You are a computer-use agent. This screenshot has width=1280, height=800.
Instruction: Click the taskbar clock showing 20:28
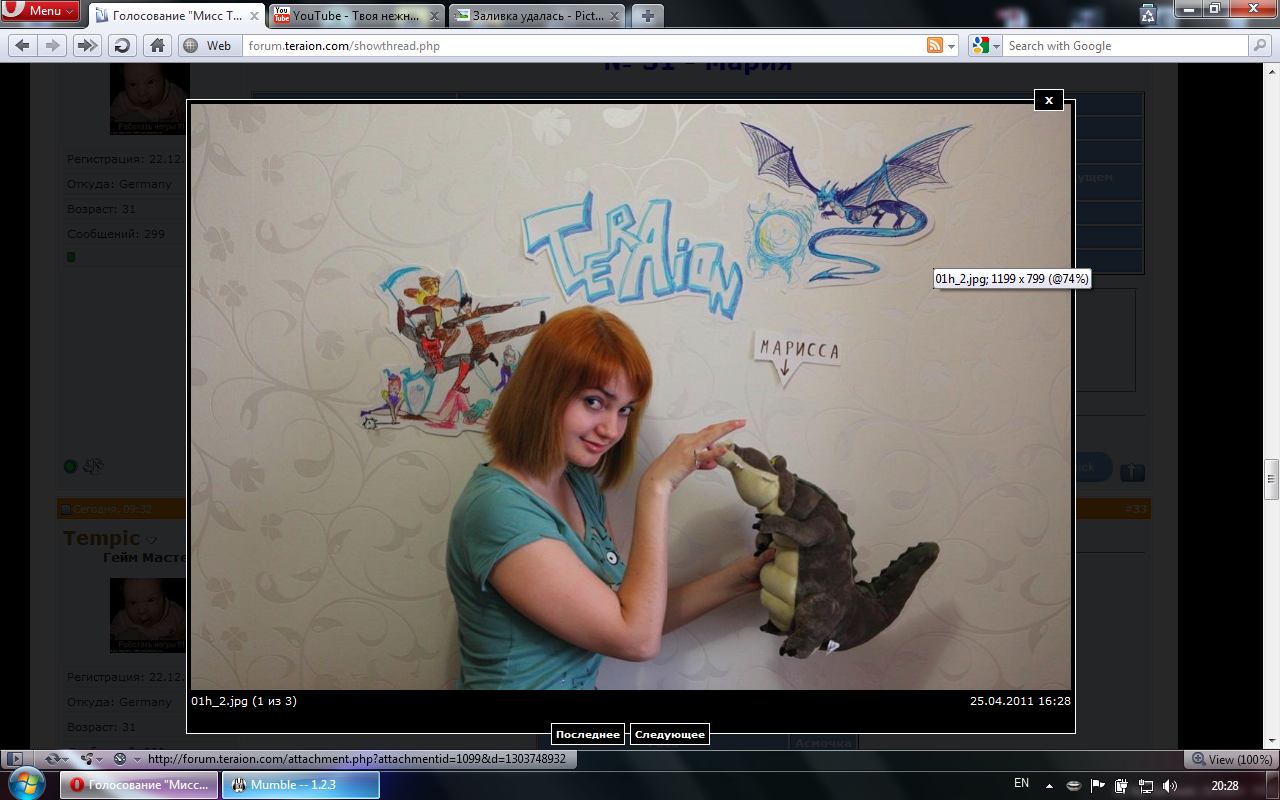click(1225, 785)
